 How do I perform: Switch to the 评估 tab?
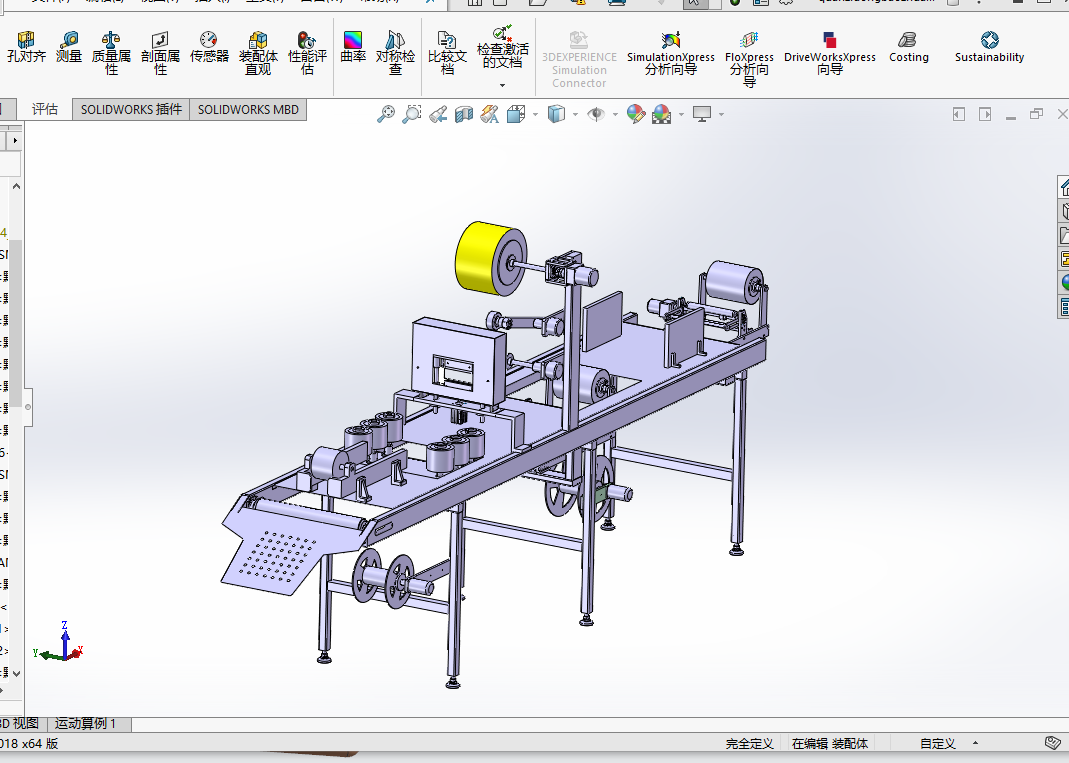coord(45,109)
